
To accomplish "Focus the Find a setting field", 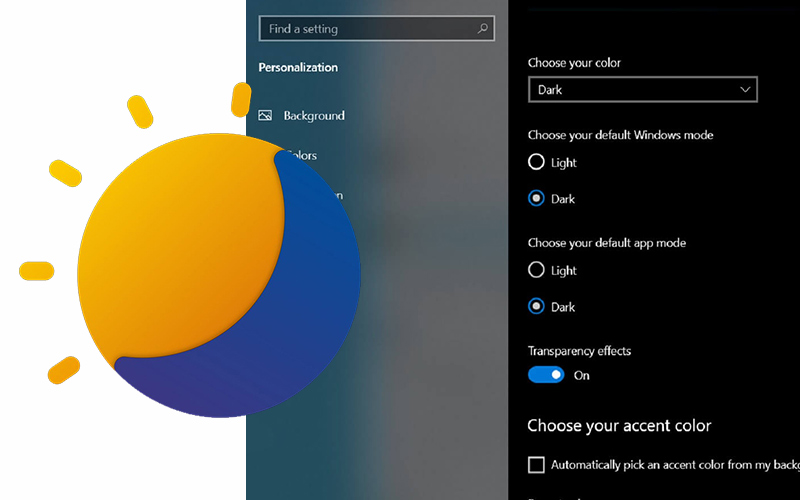I will 377,29.
